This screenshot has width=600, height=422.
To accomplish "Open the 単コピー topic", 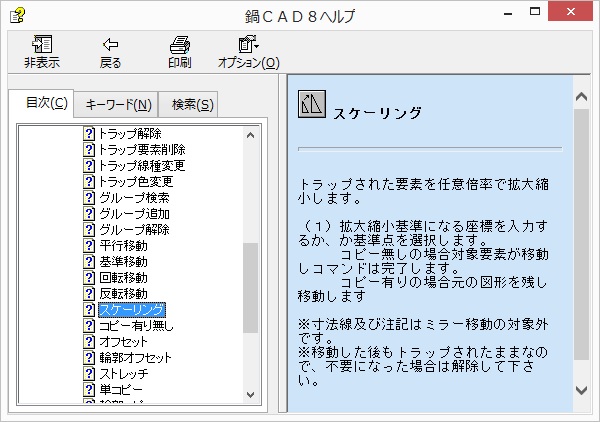I will pyautogui.click(x=121, y=389).
